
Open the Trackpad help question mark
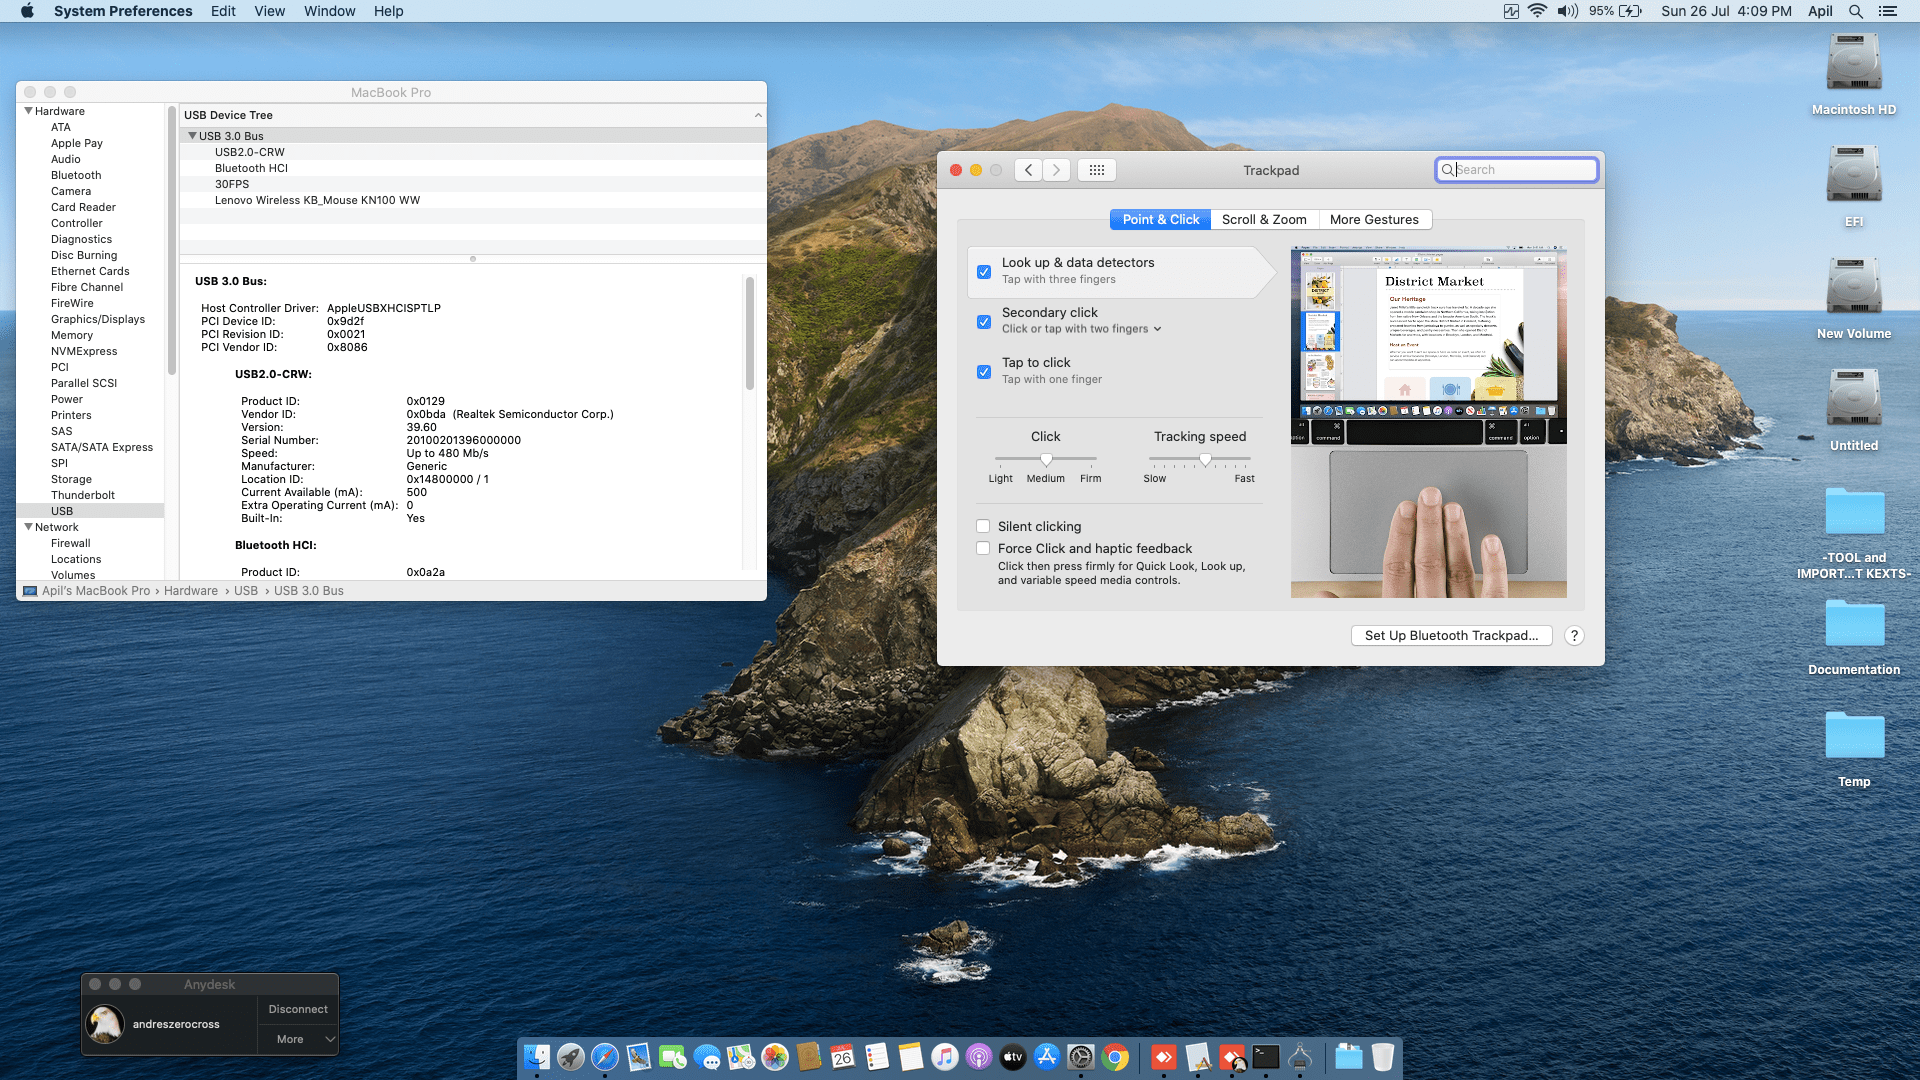pyautogui.click(x=1574, y=636)
